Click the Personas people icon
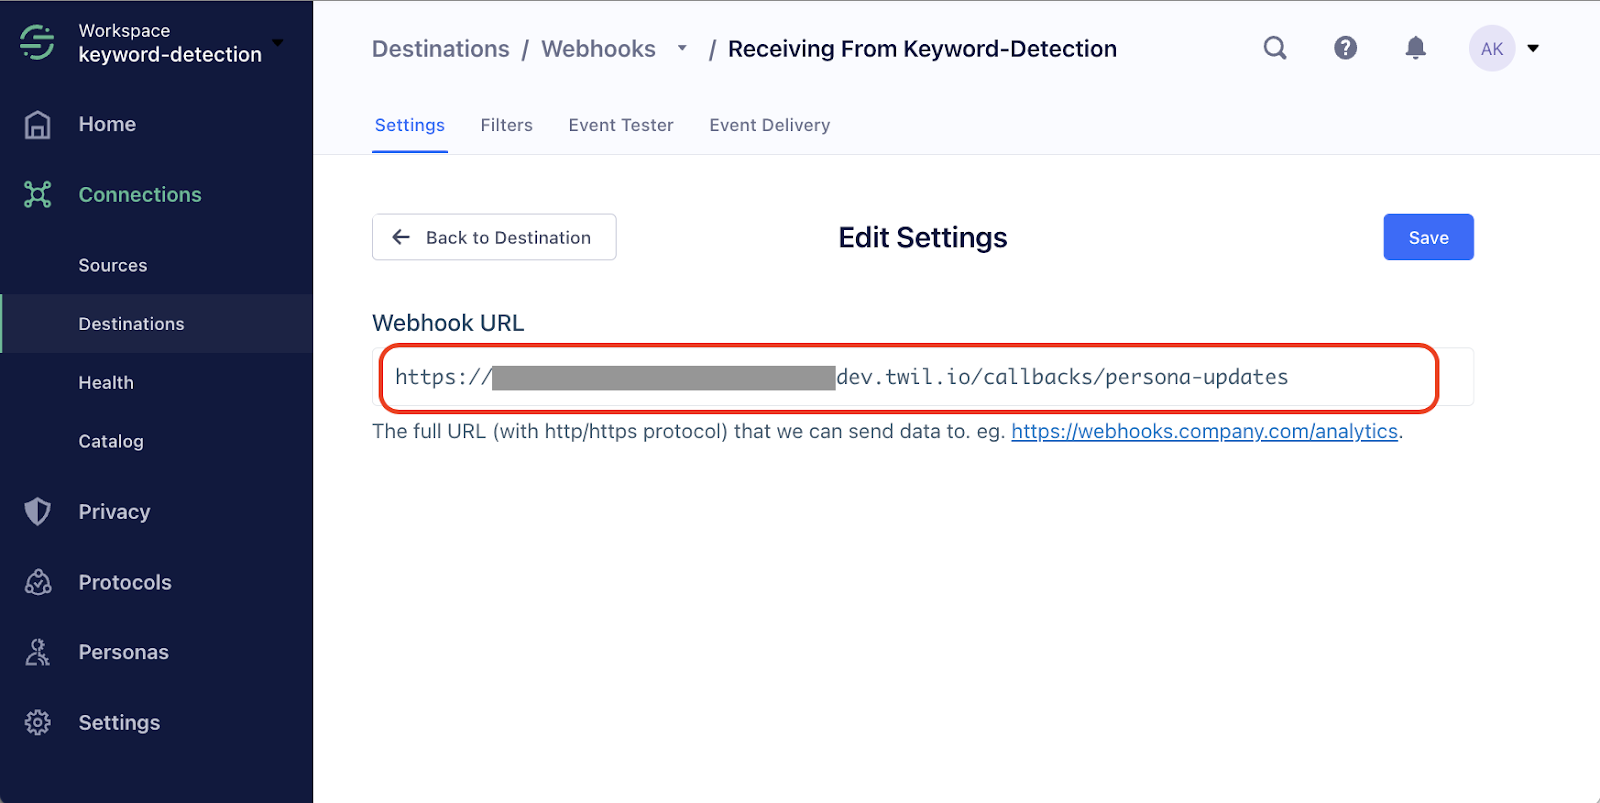The image size is (1600, 803). click(38, 652)
